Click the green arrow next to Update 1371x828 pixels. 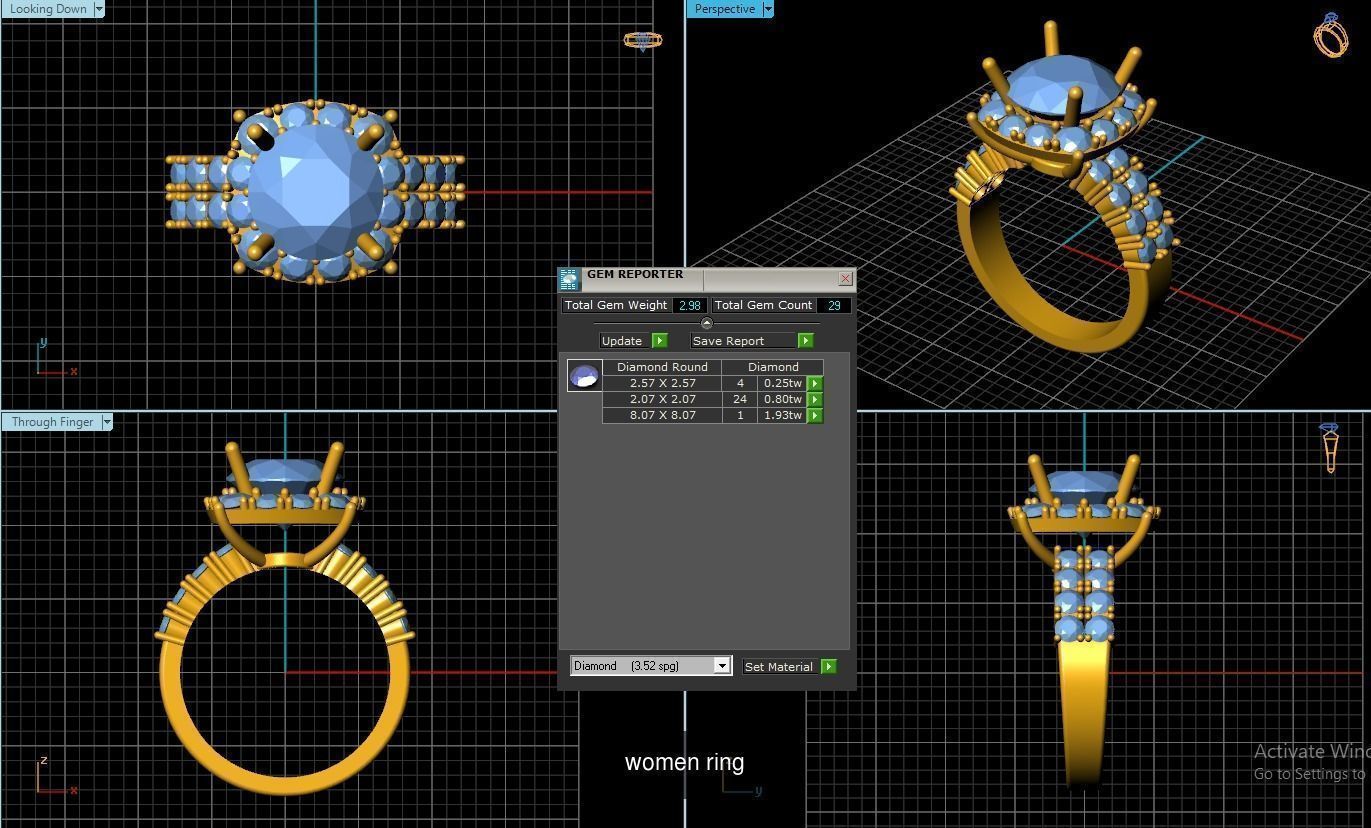[x=660, y=341]
